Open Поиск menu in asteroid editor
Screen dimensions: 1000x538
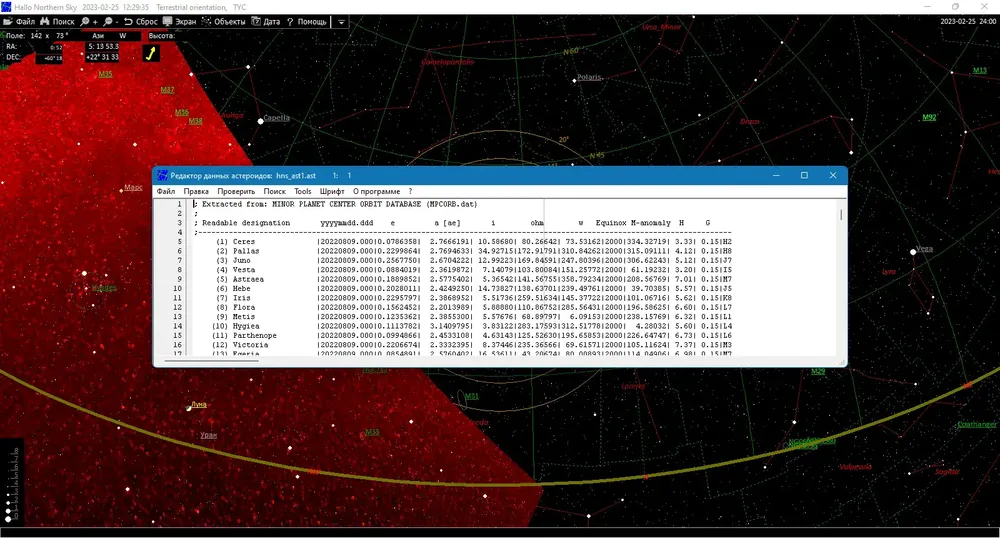tap(274, 191)
